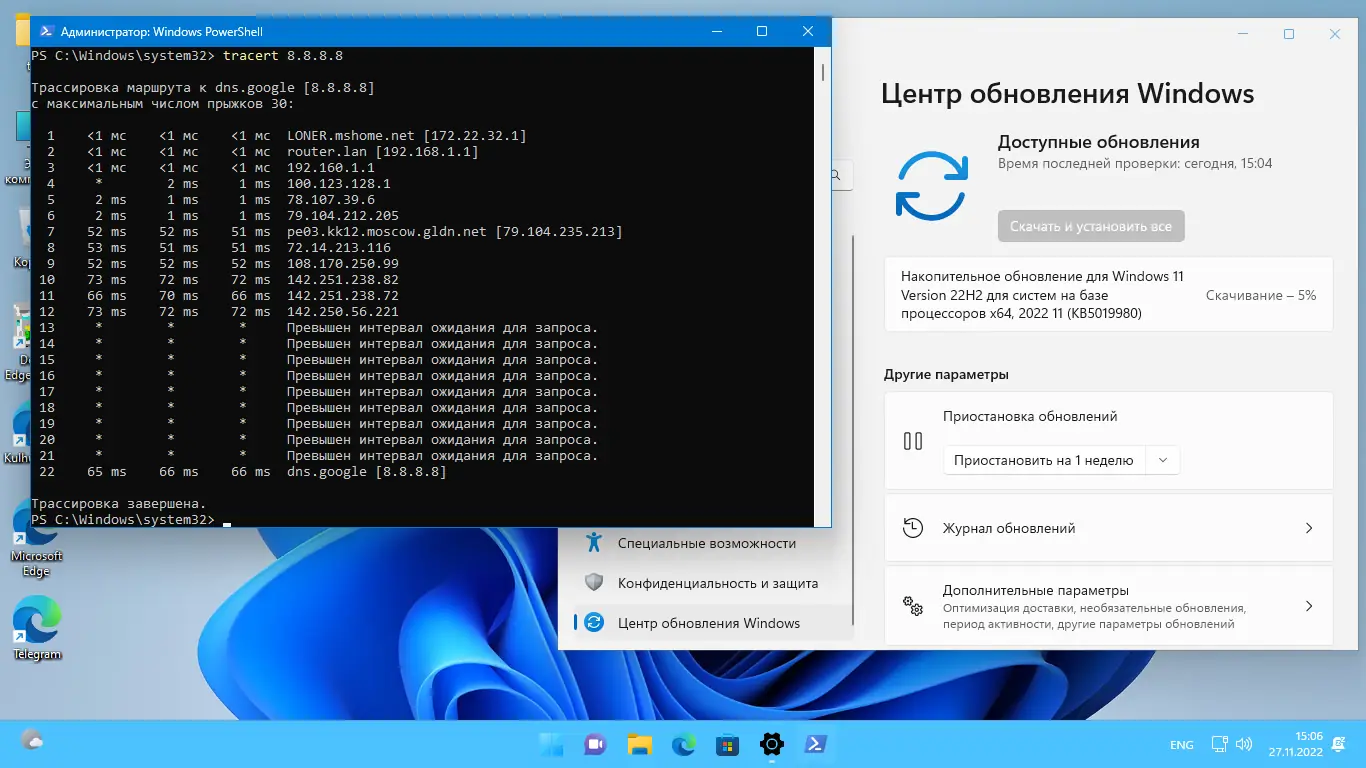Click the PowerShell window vertical scrollbar
1366x768 pixels.
[823, 73]
